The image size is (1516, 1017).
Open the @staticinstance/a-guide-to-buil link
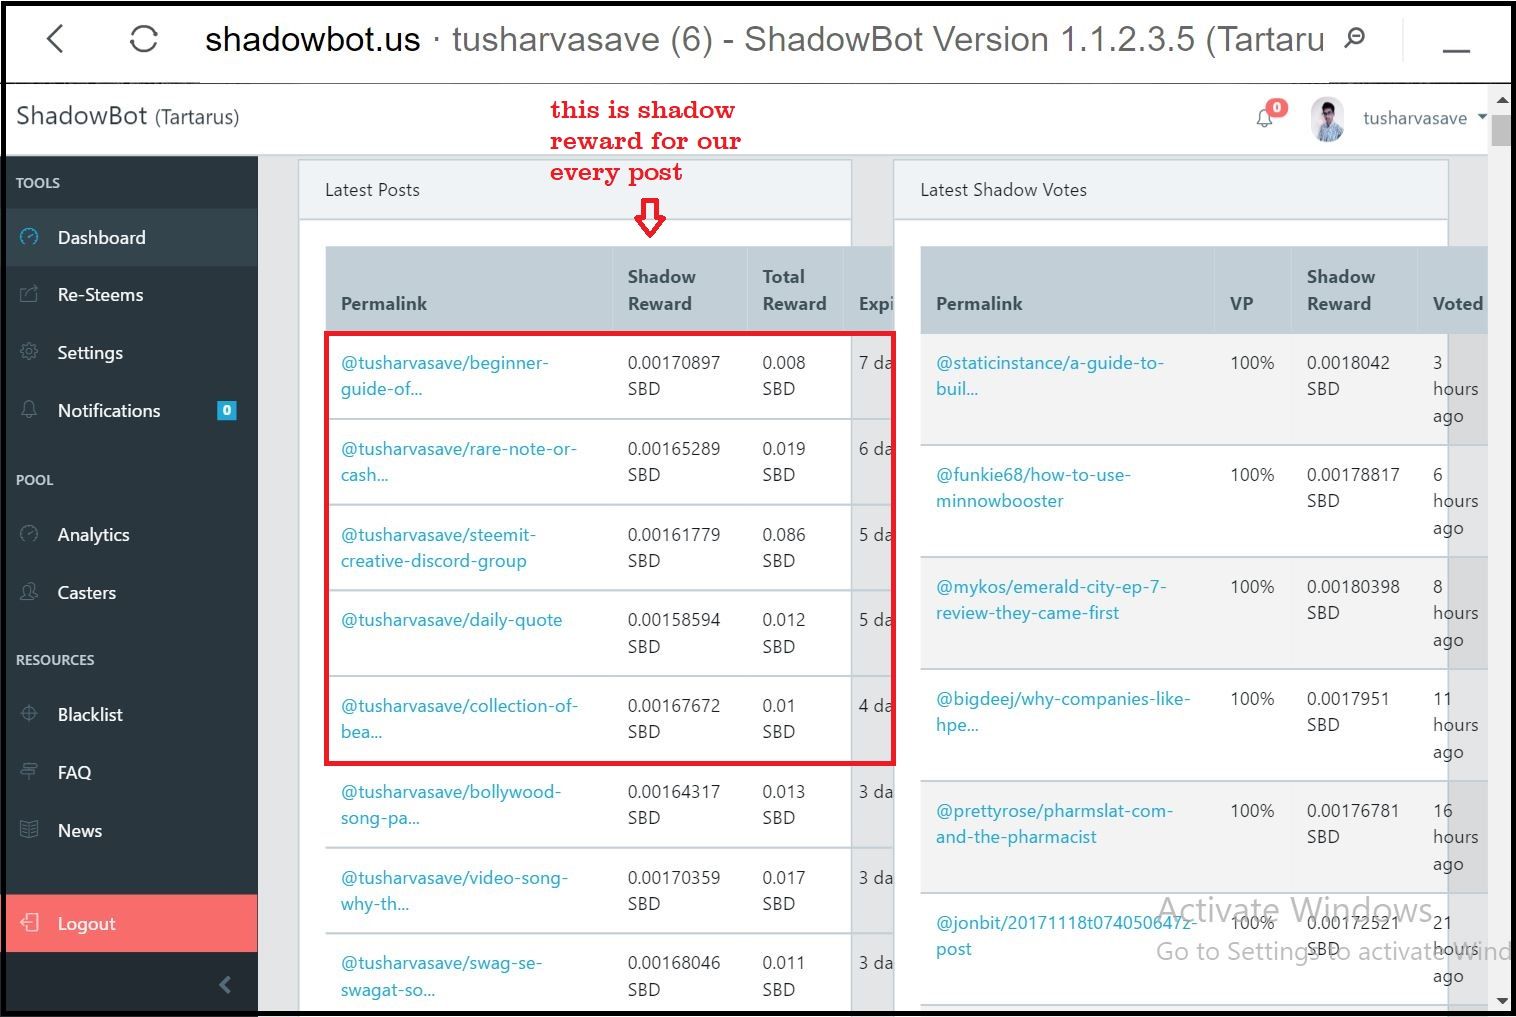click(x=1049, y=375)
